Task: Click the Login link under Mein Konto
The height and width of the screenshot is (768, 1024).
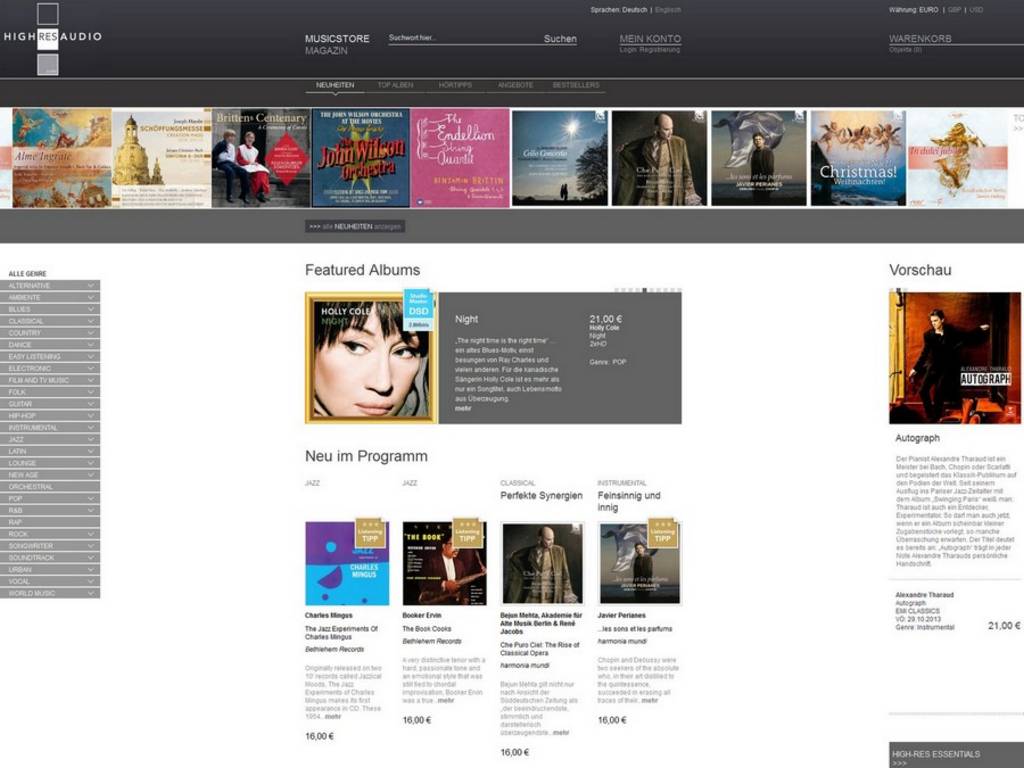Action: click(628, 50)
